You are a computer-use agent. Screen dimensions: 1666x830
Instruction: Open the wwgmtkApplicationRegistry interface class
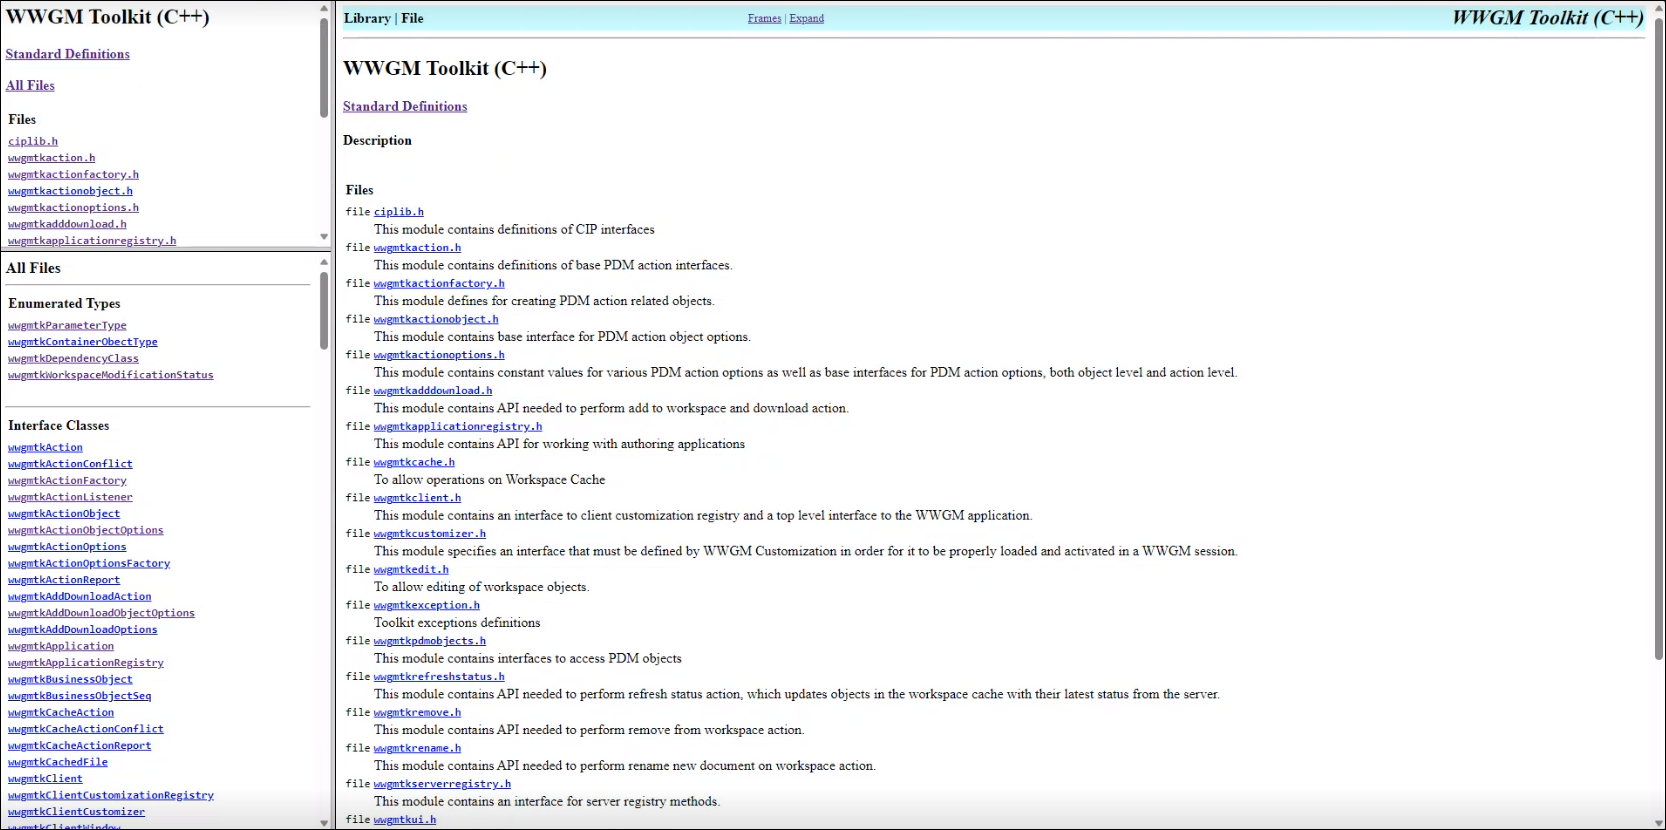click(86, 663)
